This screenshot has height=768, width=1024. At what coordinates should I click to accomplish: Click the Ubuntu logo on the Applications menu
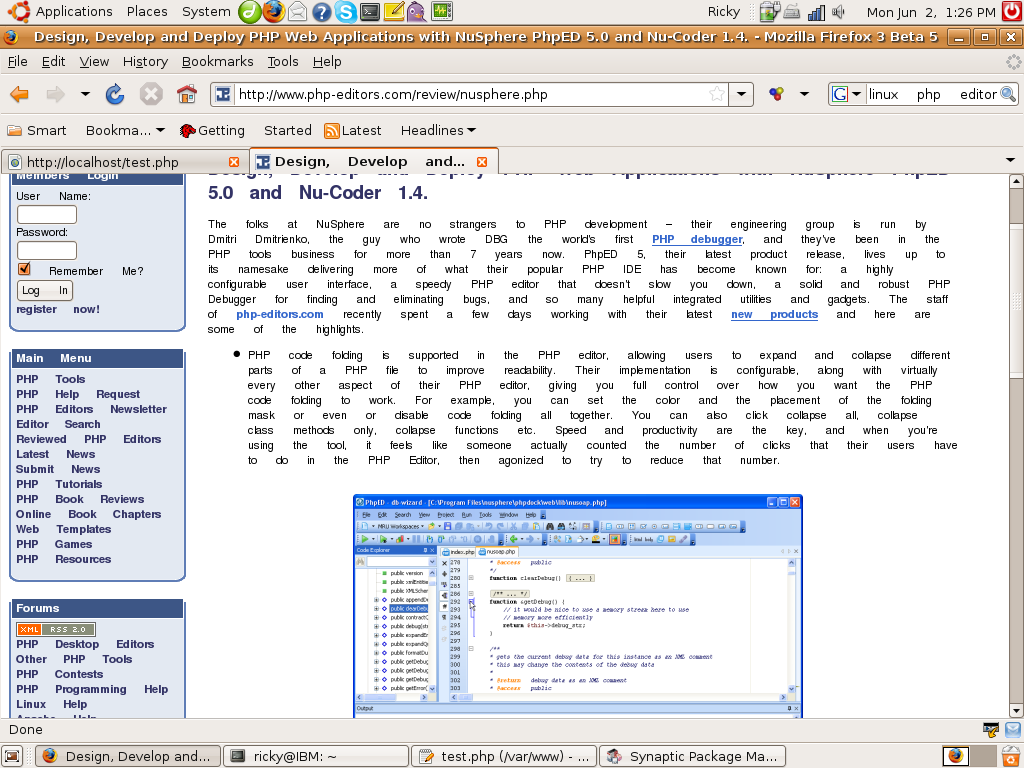(x=19, y=12)
